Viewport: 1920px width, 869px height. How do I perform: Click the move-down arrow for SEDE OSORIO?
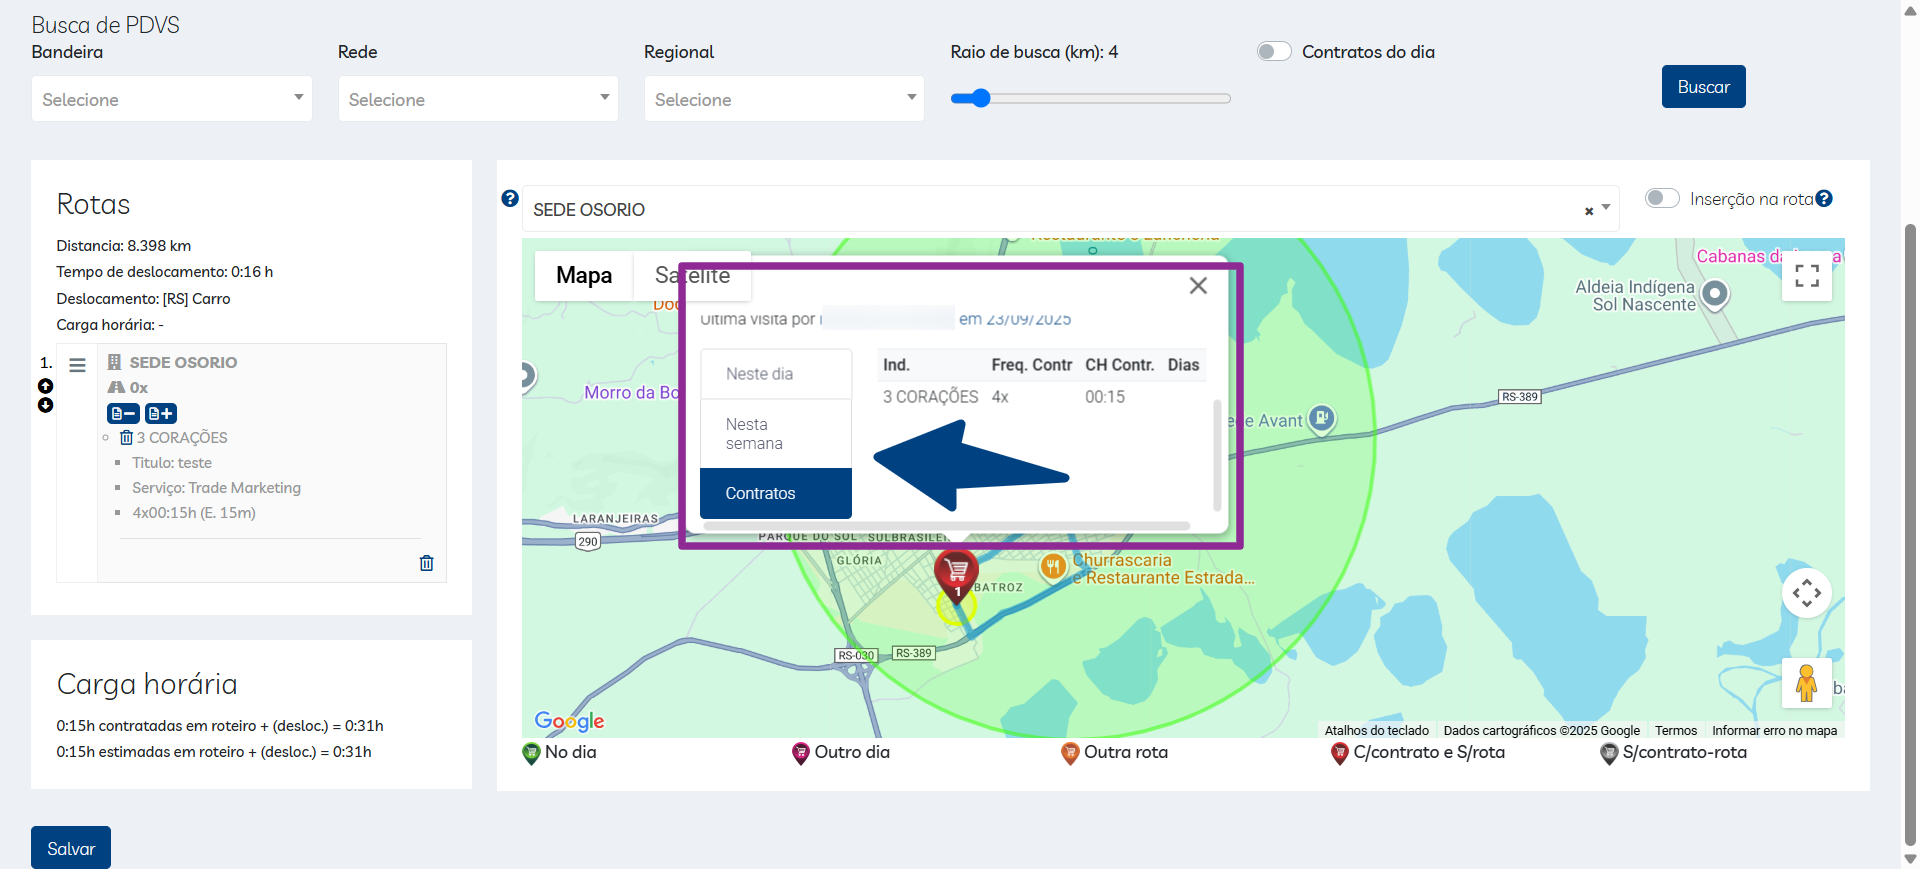(x=45, y=405)
